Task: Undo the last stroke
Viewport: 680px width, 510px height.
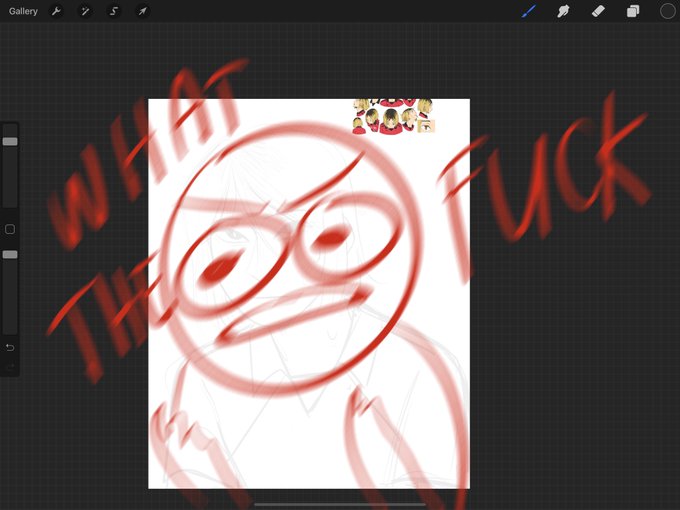Action: pos(10,347)
